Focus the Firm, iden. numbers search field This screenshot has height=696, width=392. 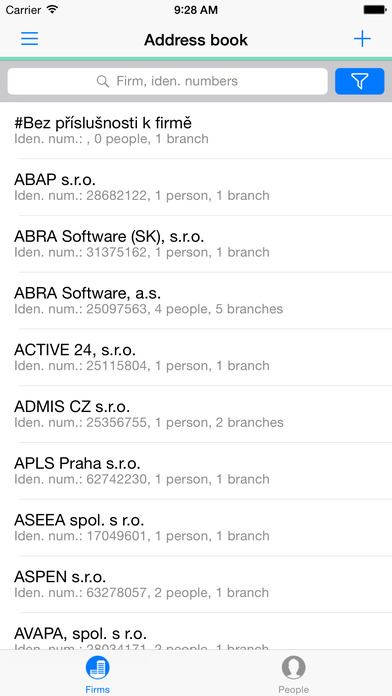point(168,81)
